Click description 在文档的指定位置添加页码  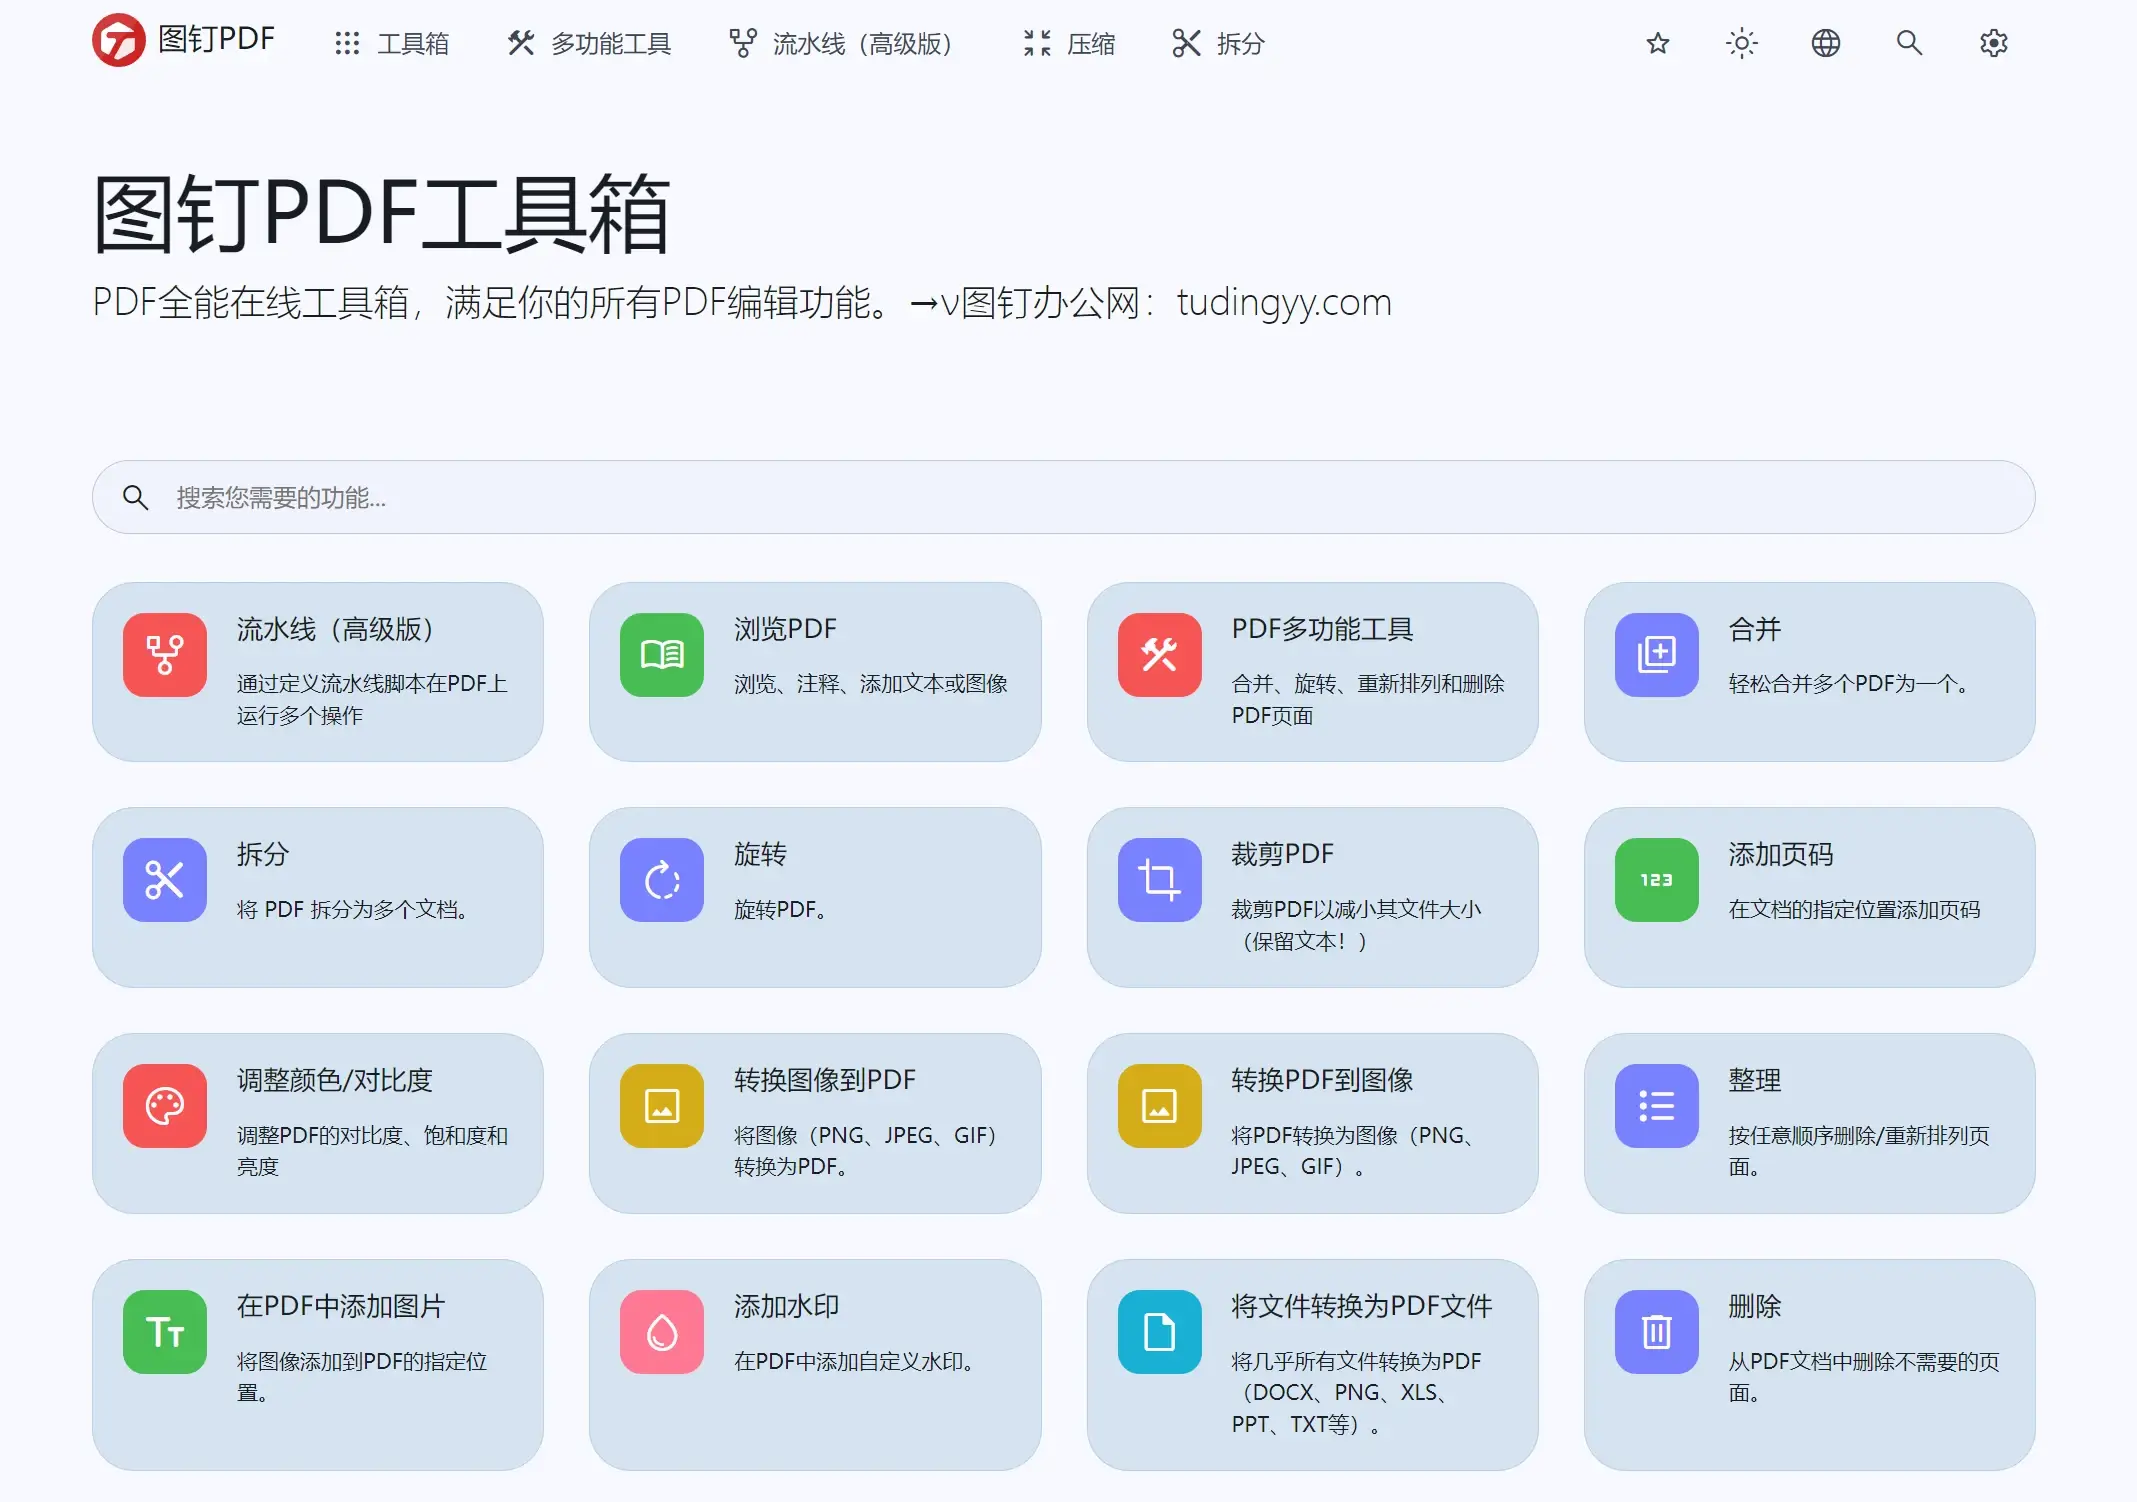(1854, 909)
